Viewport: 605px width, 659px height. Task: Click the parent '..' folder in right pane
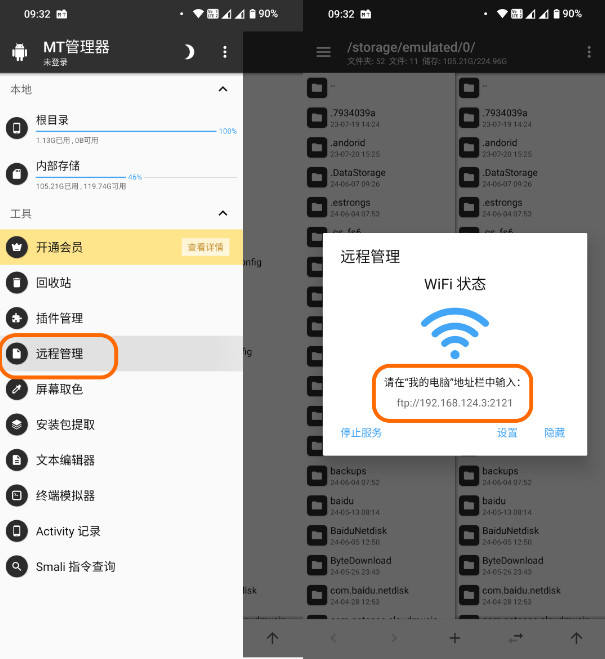(531, 88)
